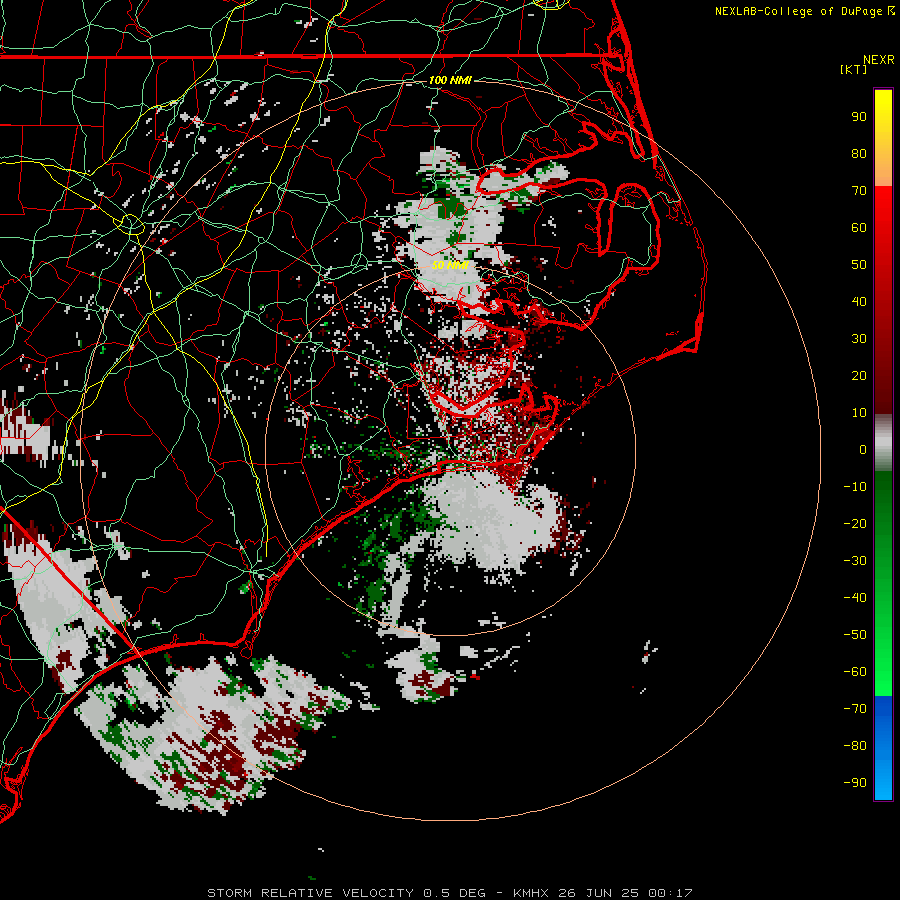The height and width of the screenshot is (900, 900).
Task: Click the 20 value on velocity scale
Action: click(x=859, y=376)
